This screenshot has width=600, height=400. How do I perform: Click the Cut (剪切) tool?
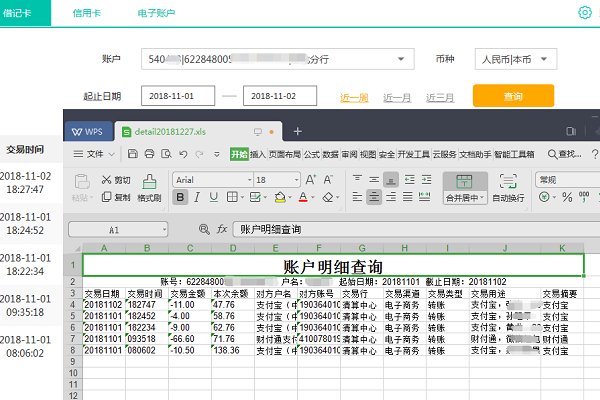coord(116,180)
